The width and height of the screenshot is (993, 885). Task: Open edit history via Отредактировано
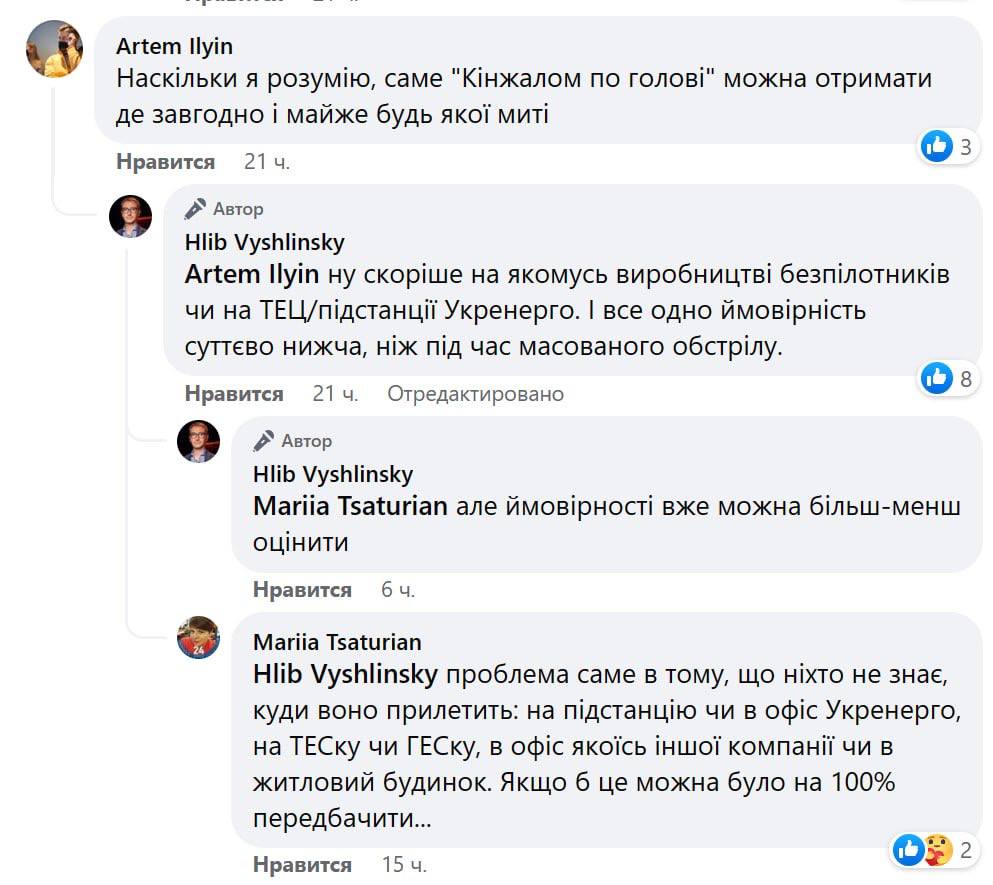476,394
